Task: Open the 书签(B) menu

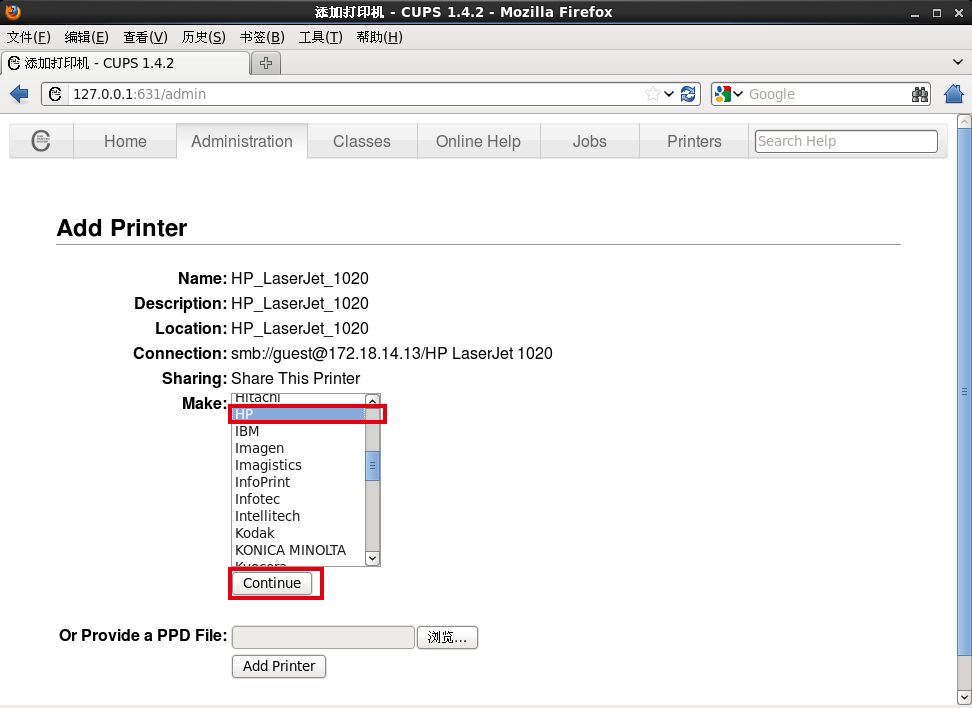Action: tap(262, 37)
